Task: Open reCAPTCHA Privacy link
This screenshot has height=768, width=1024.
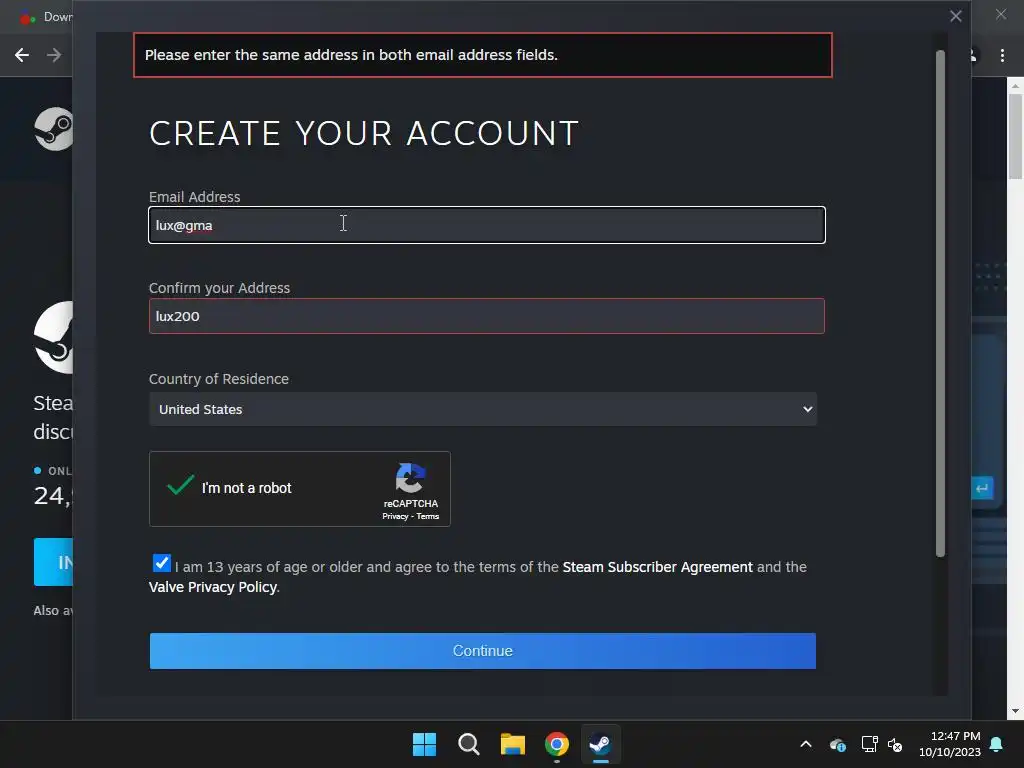Action: 394,517
